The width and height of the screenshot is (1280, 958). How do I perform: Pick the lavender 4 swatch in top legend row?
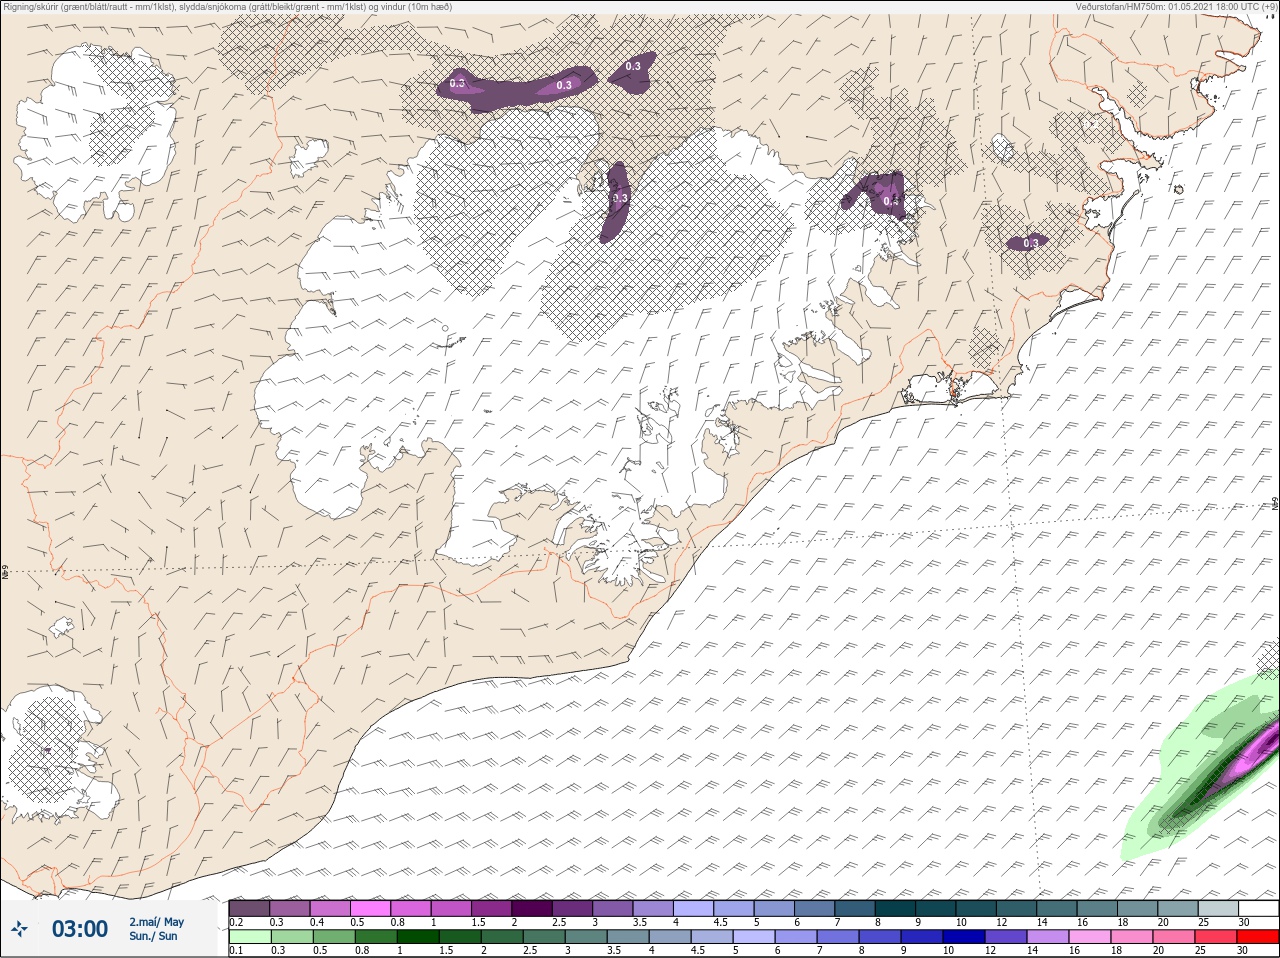tap(695, 908)
